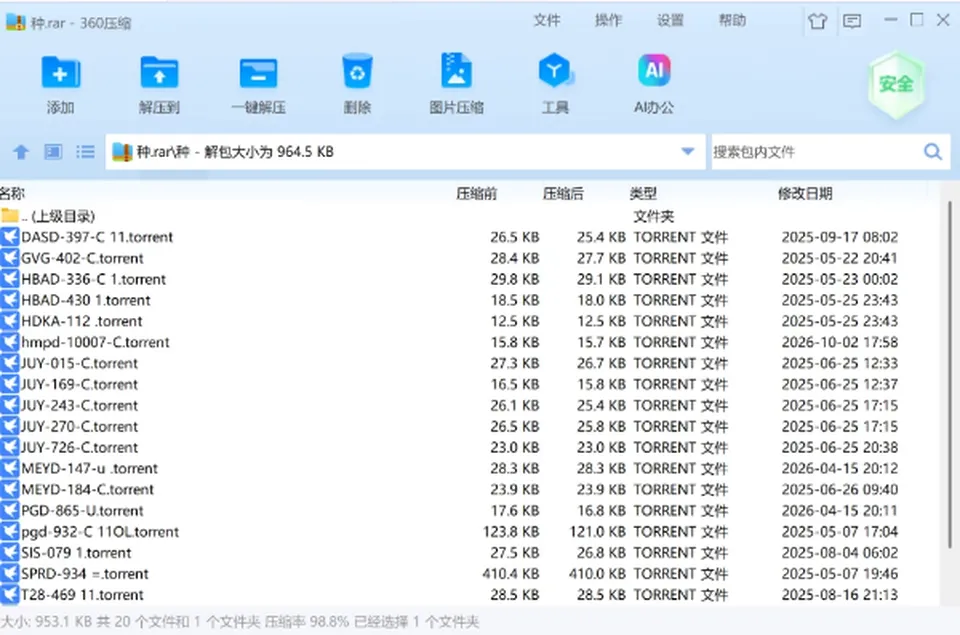Expand the archive path dropdown arrow
The height and width of the screenshot is (635, 960).
click(688, 151)
